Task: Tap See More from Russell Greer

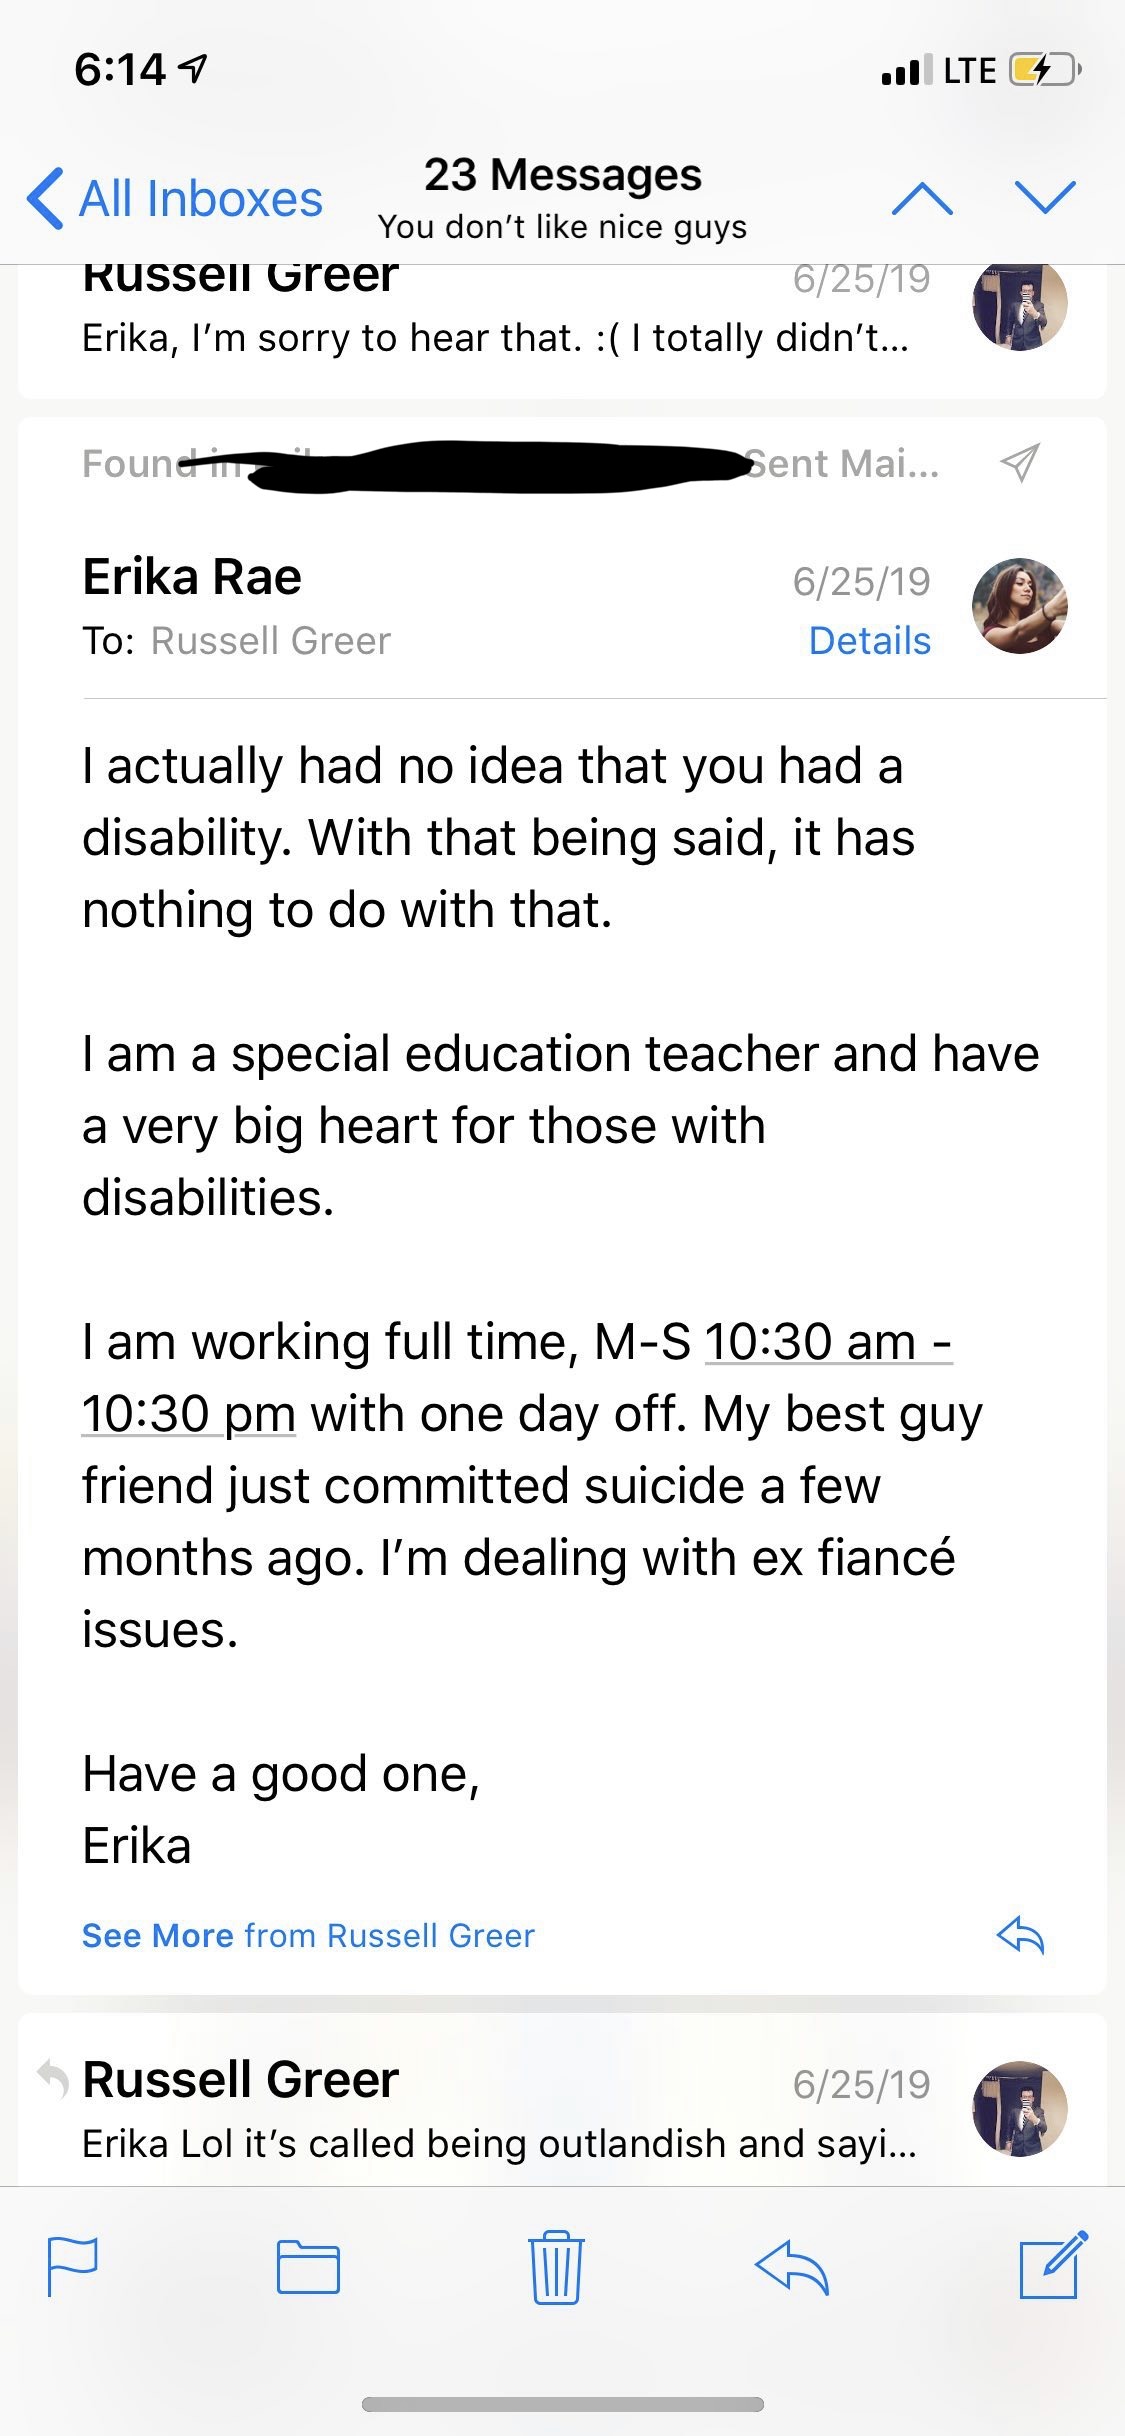Action: point(308,1936)
